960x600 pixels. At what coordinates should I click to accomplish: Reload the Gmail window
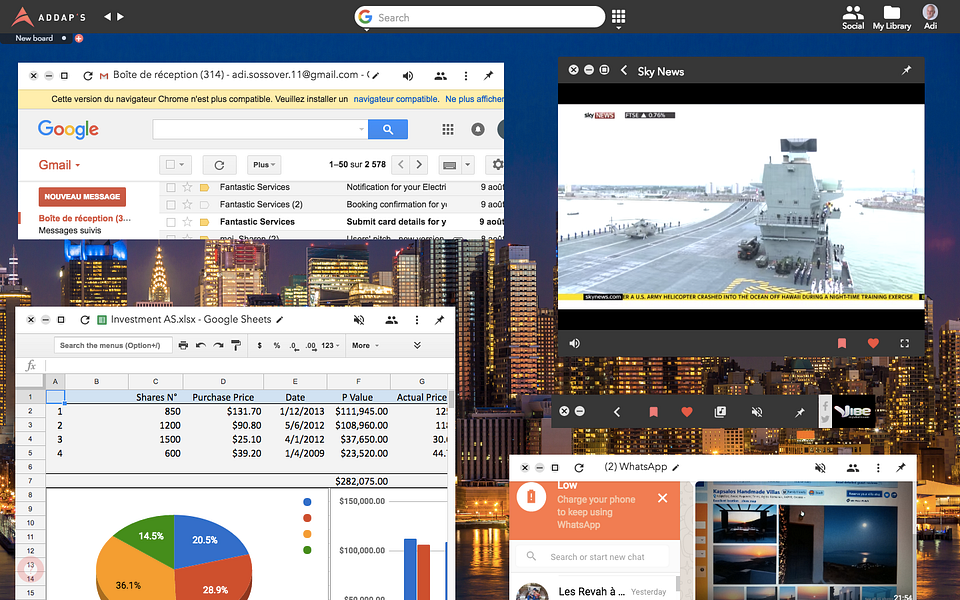coord(88,76)
